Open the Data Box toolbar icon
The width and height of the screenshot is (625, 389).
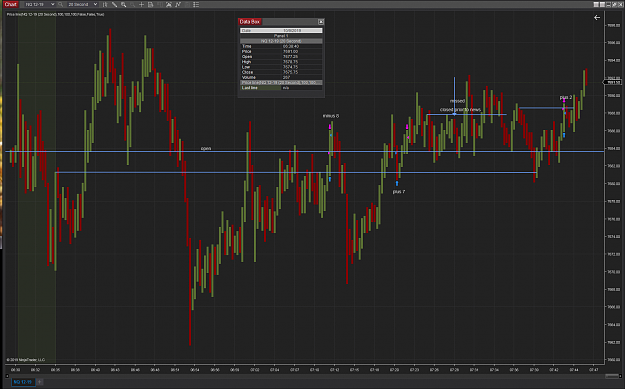click(x=151, y=4)
